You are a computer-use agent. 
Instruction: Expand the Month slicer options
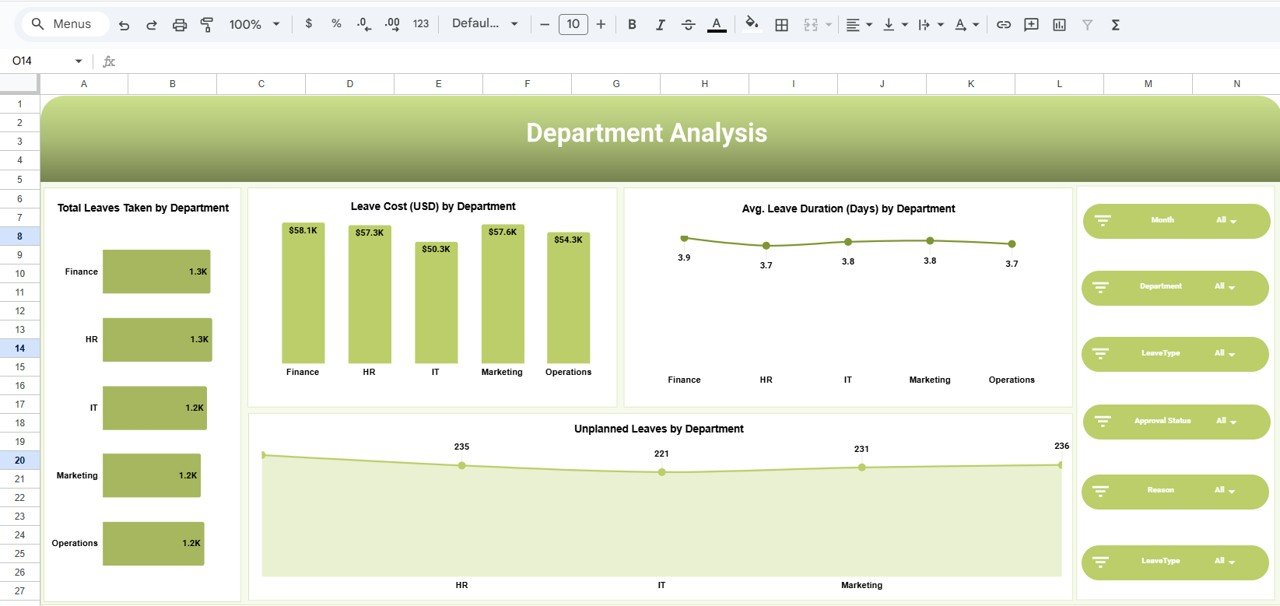pyautogui.click(x=1234, y=220)
